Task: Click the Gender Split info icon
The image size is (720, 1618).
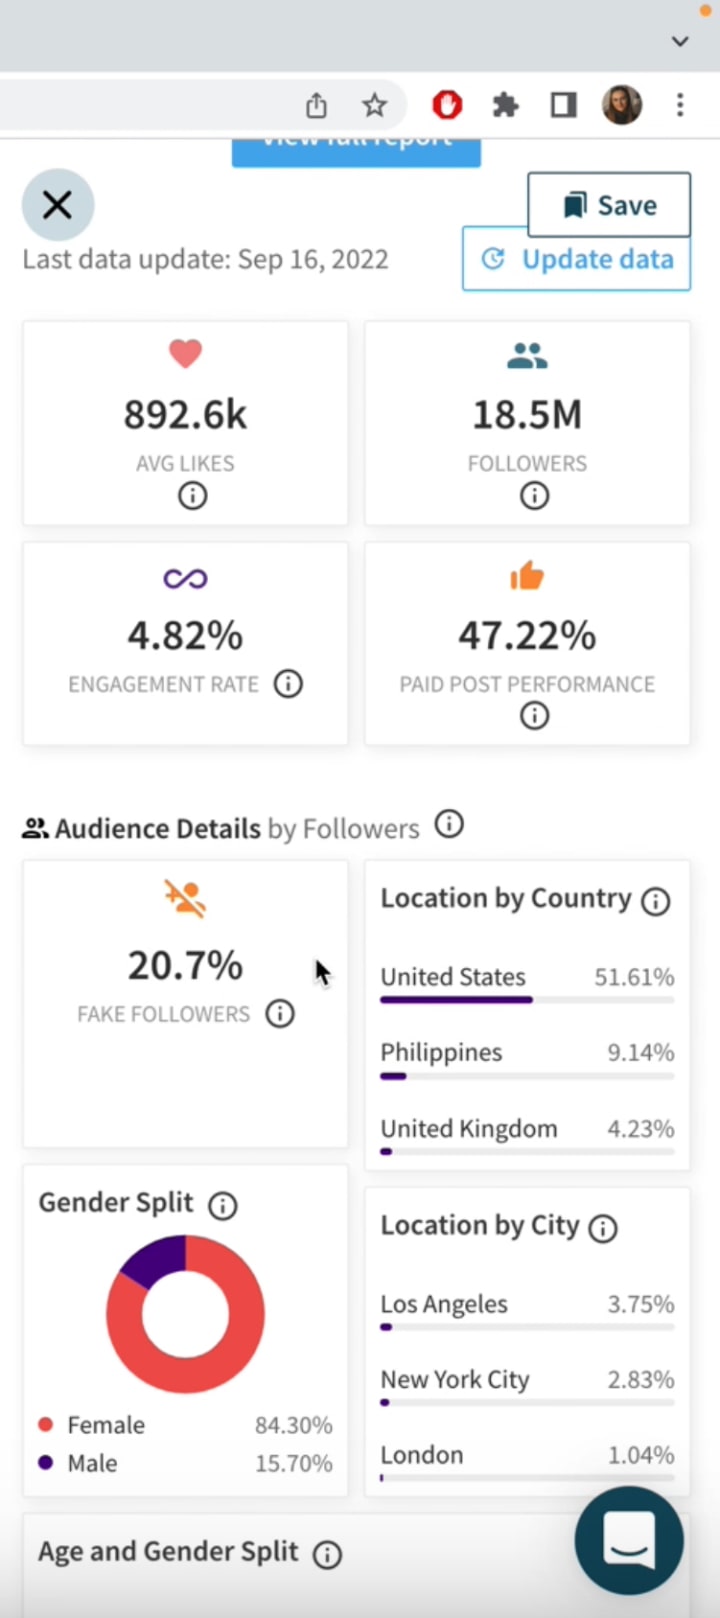Action: tap(223, 1205)
